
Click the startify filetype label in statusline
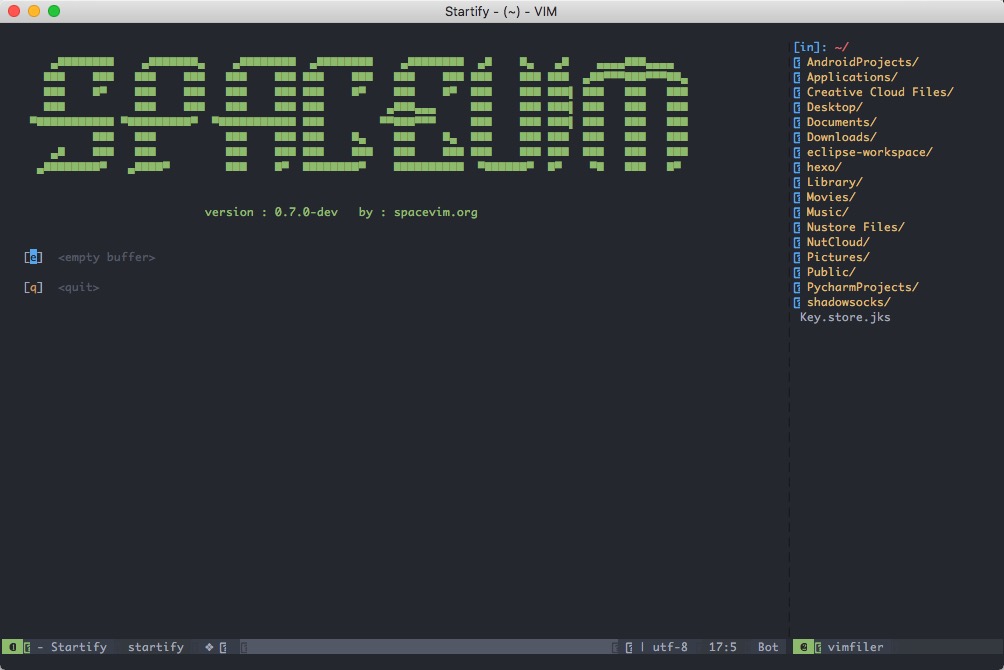point(155,647)
